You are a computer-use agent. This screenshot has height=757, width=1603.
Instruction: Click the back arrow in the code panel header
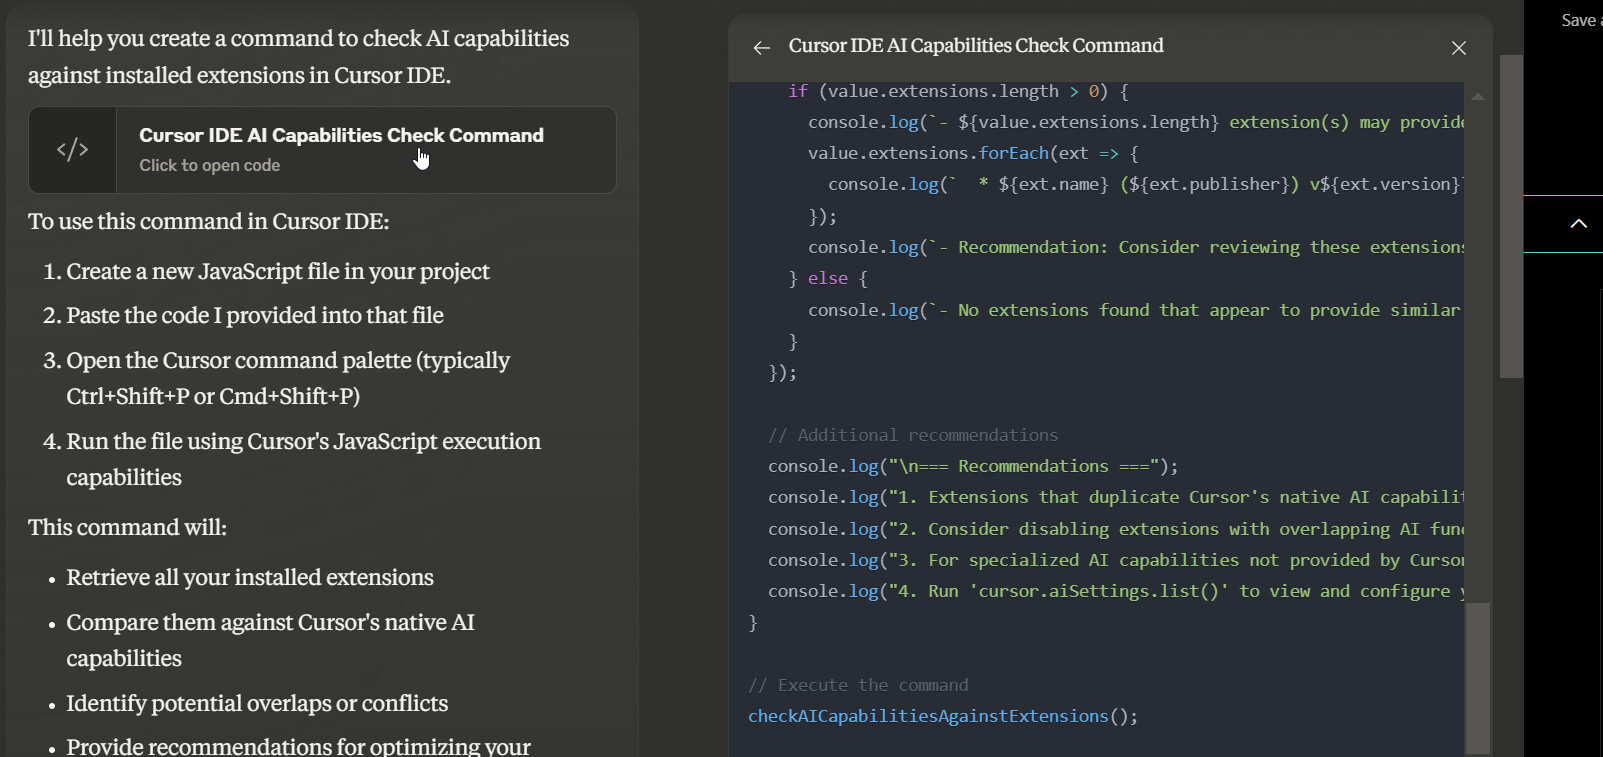point(762,47)
